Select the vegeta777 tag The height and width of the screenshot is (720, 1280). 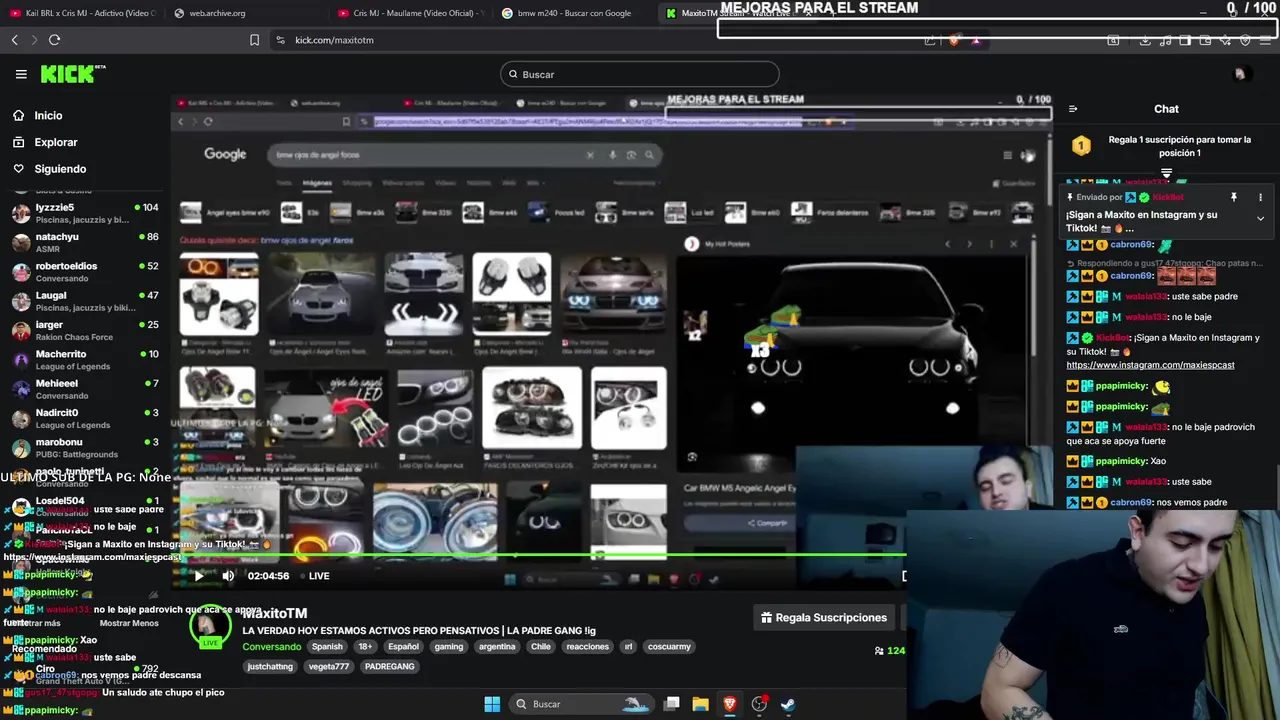329,666
